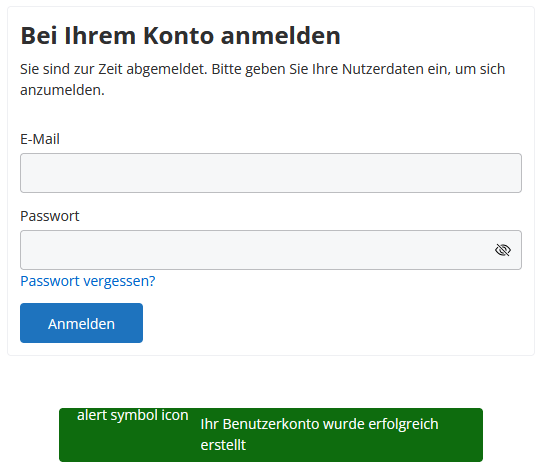Image resolution: width=546 pixels, height=471 pixels.
Task: Click the alert symbol icon placeholder
Action: (x=133, y=415)
